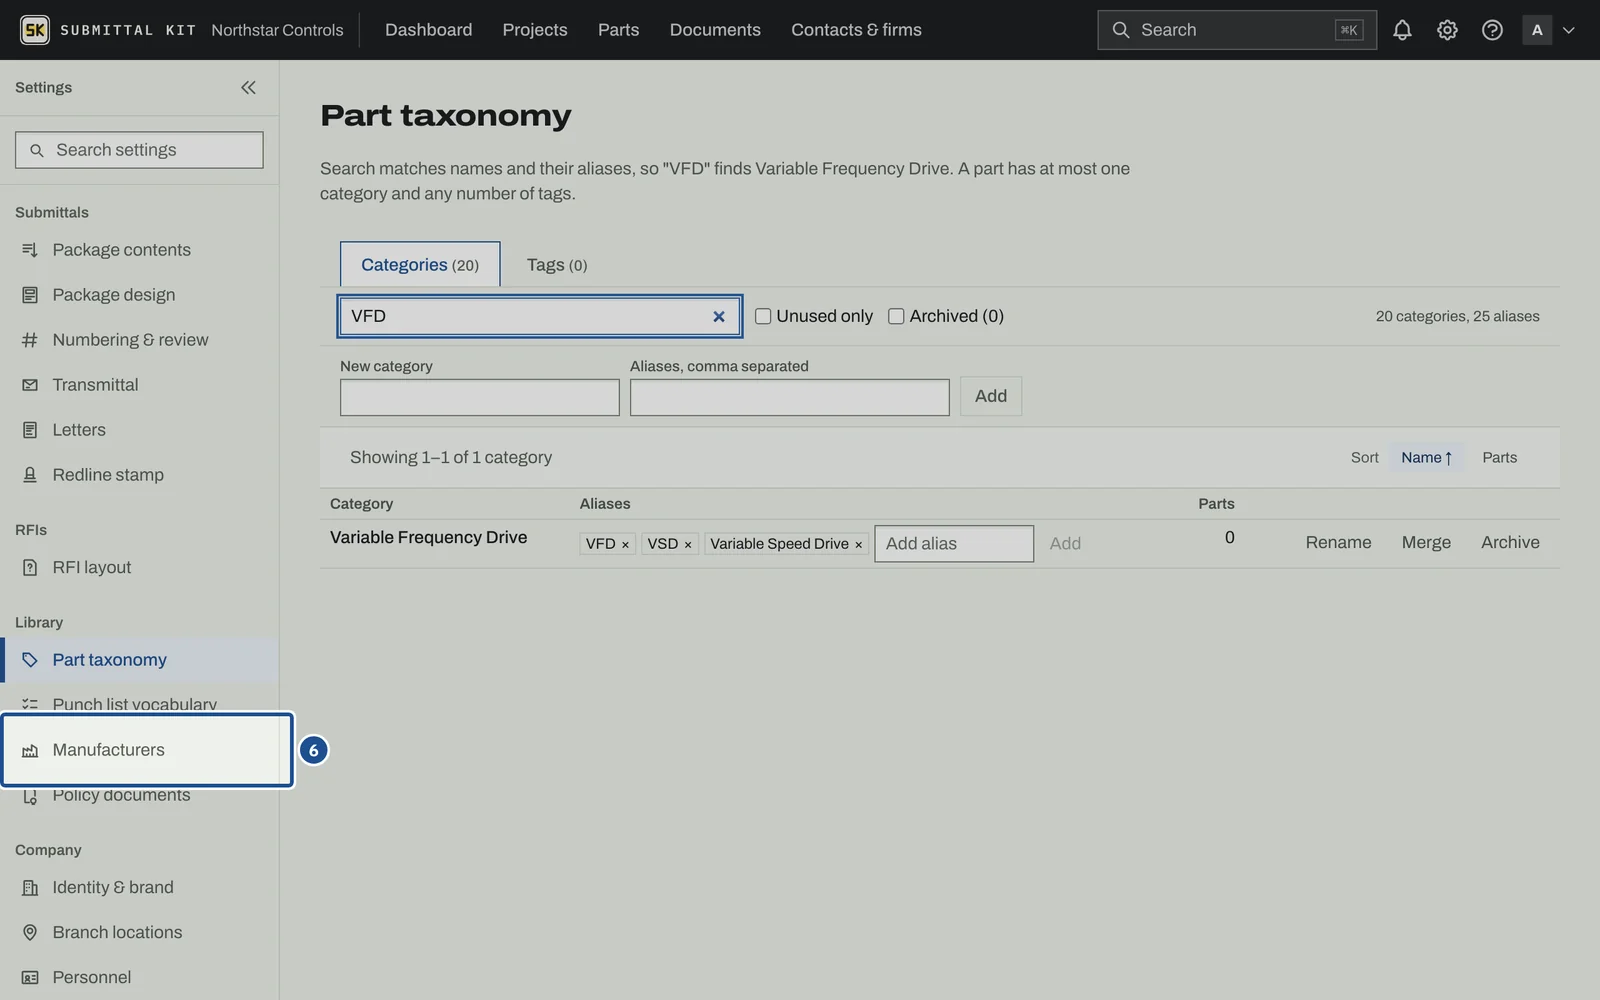Merge the Variable Frequency Drive category
The width and height of the screenshot is (1600, 1000).
pyautogui.click(x=1426, y=542)
